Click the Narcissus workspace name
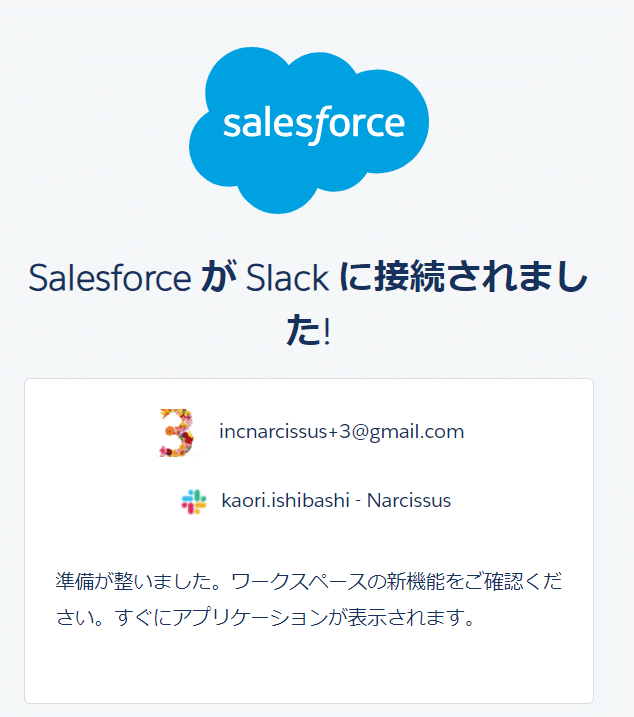The image size is (634, 717). click(x=409, y=501)
